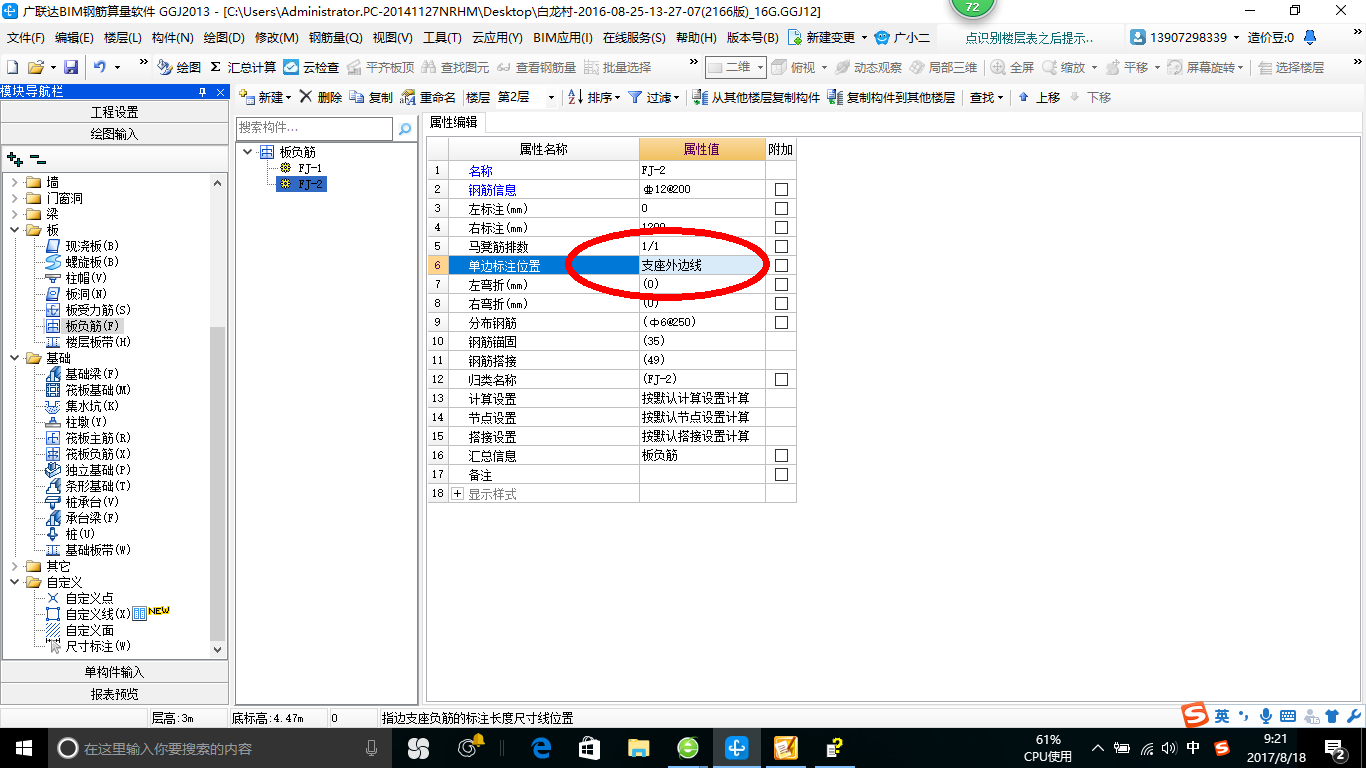The height and width of the screenshot is (768, 1366).
Task: Open 排序 sort options
Action: click(594, 97)
